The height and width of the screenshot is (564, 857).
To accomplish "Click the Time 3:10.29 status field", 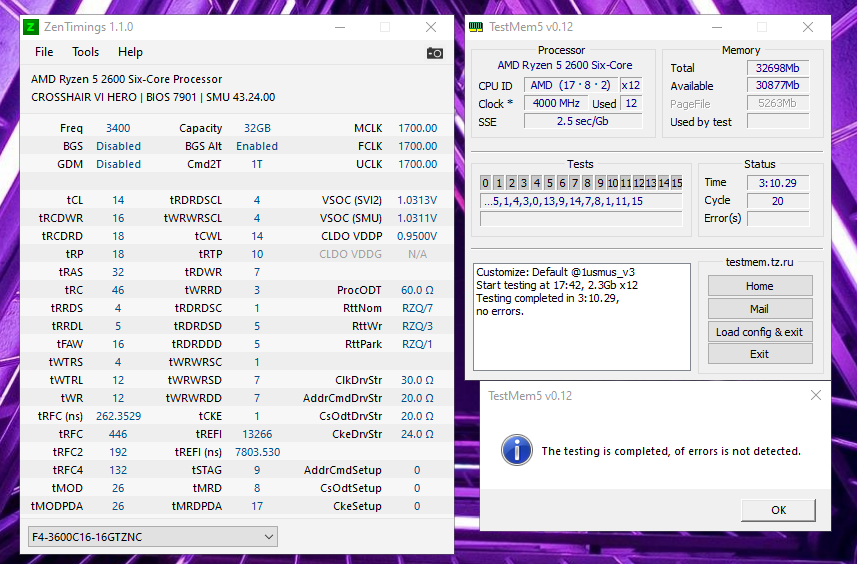I will pos(777,183).
